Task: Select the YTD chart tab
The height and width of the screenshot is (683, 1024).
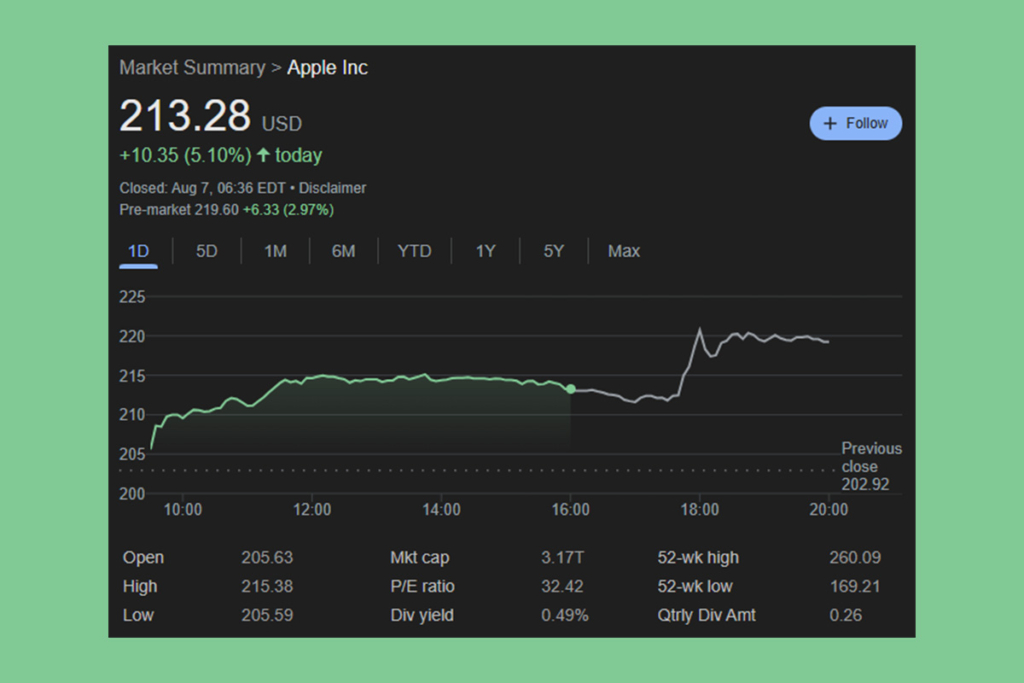Action: [414, 251]
